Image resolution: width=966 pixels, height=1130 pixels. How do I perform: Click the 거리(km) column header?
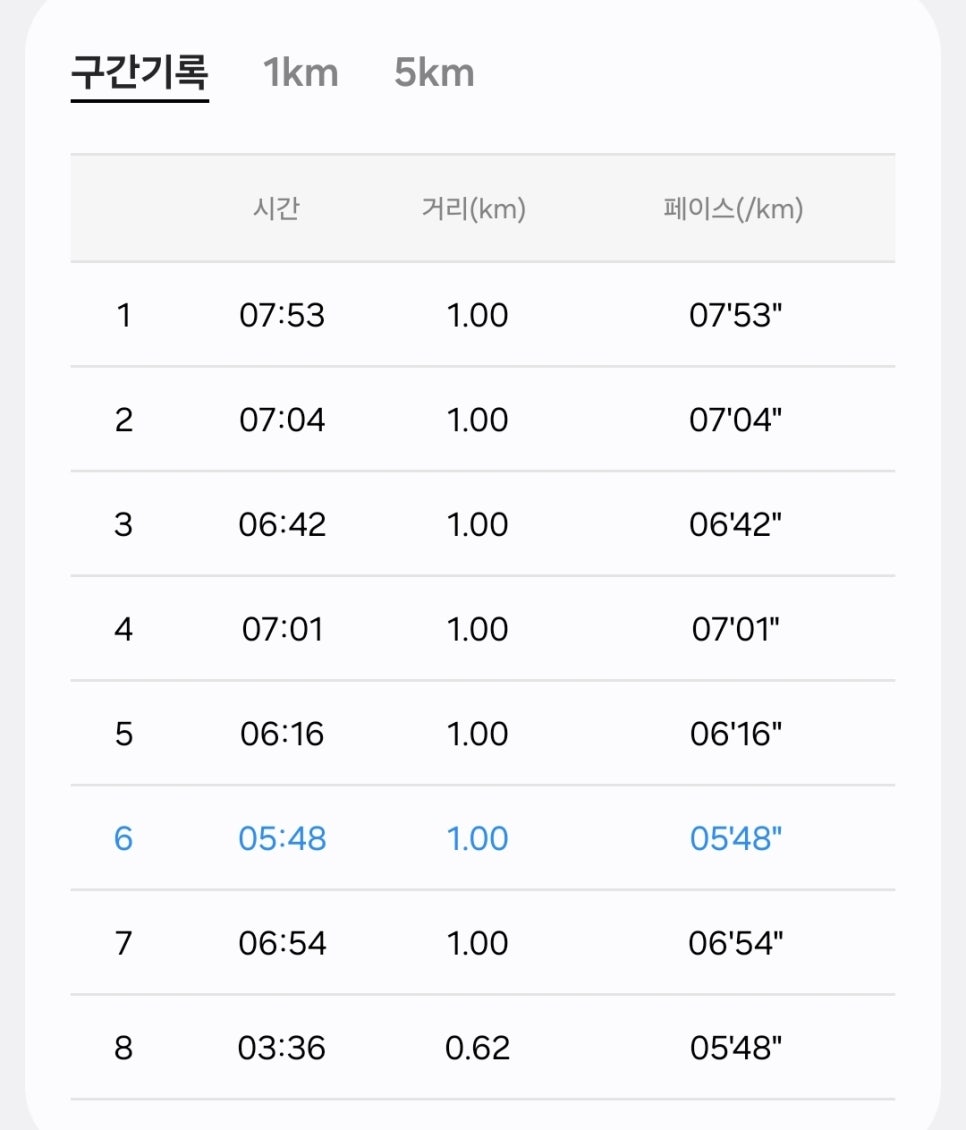coord(474,209)
